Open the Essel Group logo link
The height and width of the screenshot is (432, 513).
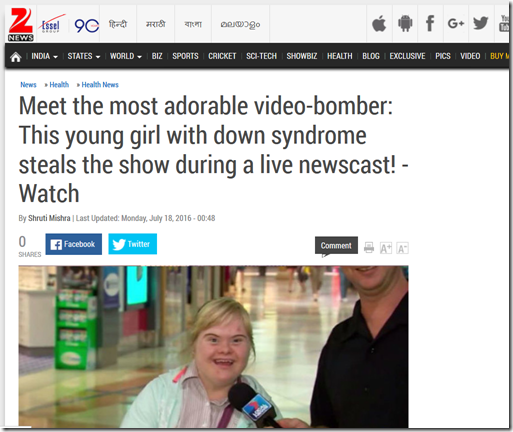(x=51, y=24)
